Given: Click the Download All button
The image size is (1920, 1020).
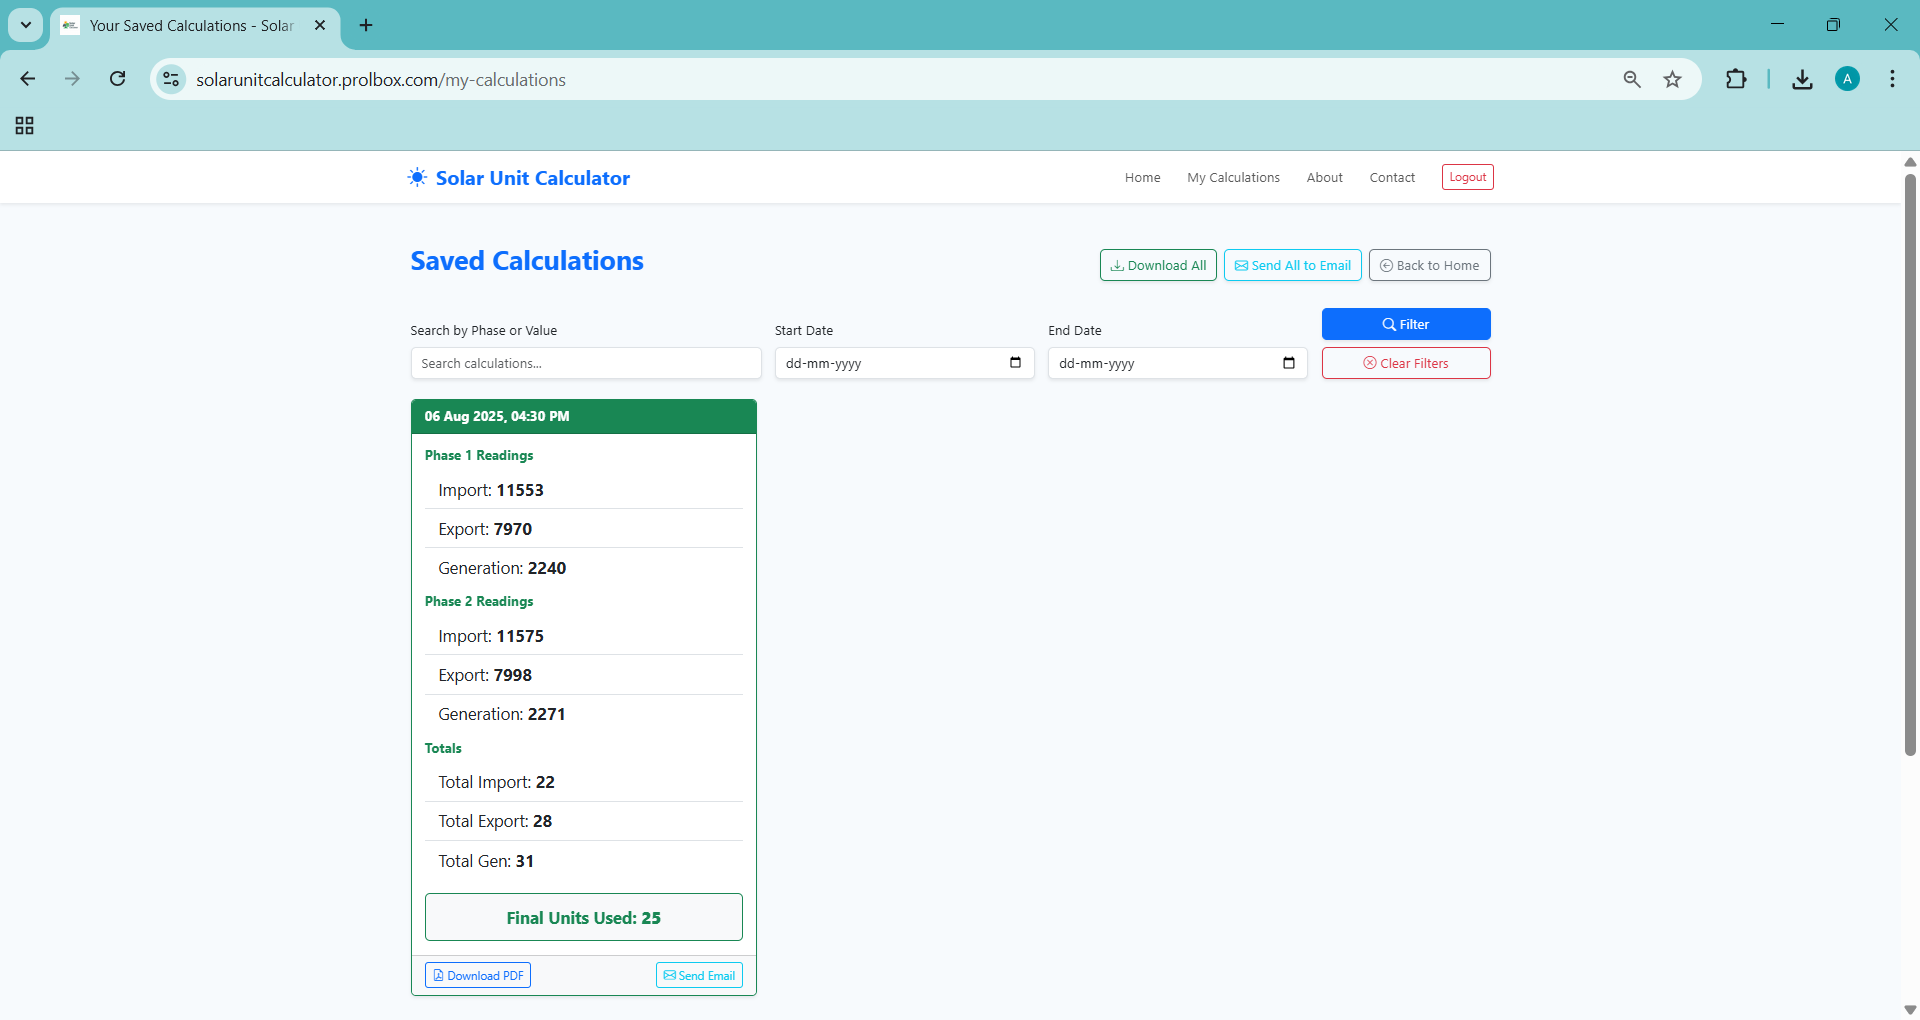Looking at the screenshot, I should pyautogui.click(x=1158, y=265).
